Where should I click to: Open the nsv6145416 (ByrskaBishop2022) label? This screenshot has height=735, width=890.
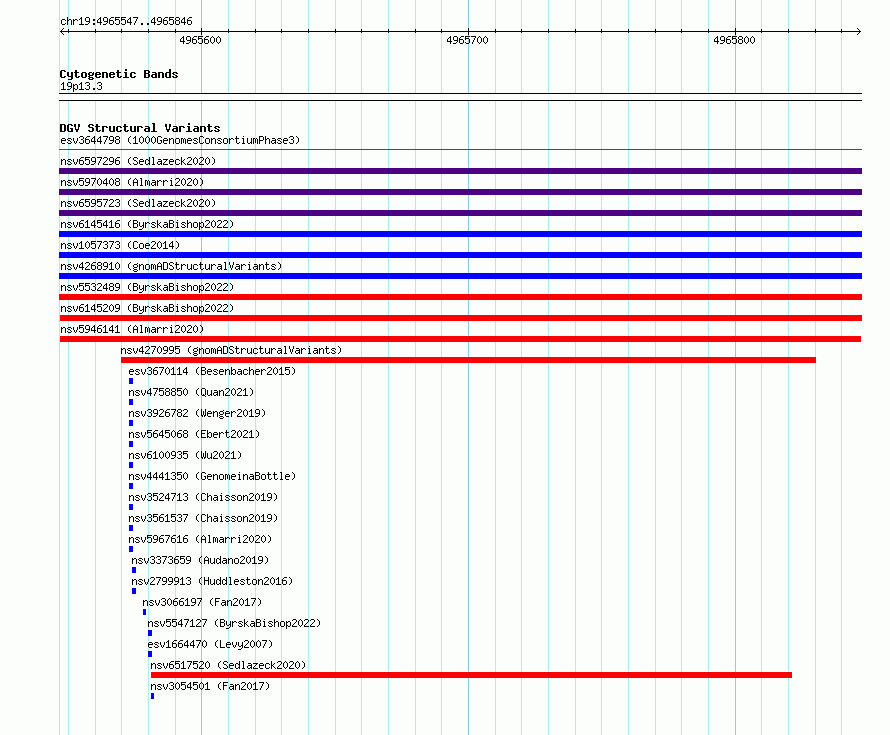coord(147,224)
